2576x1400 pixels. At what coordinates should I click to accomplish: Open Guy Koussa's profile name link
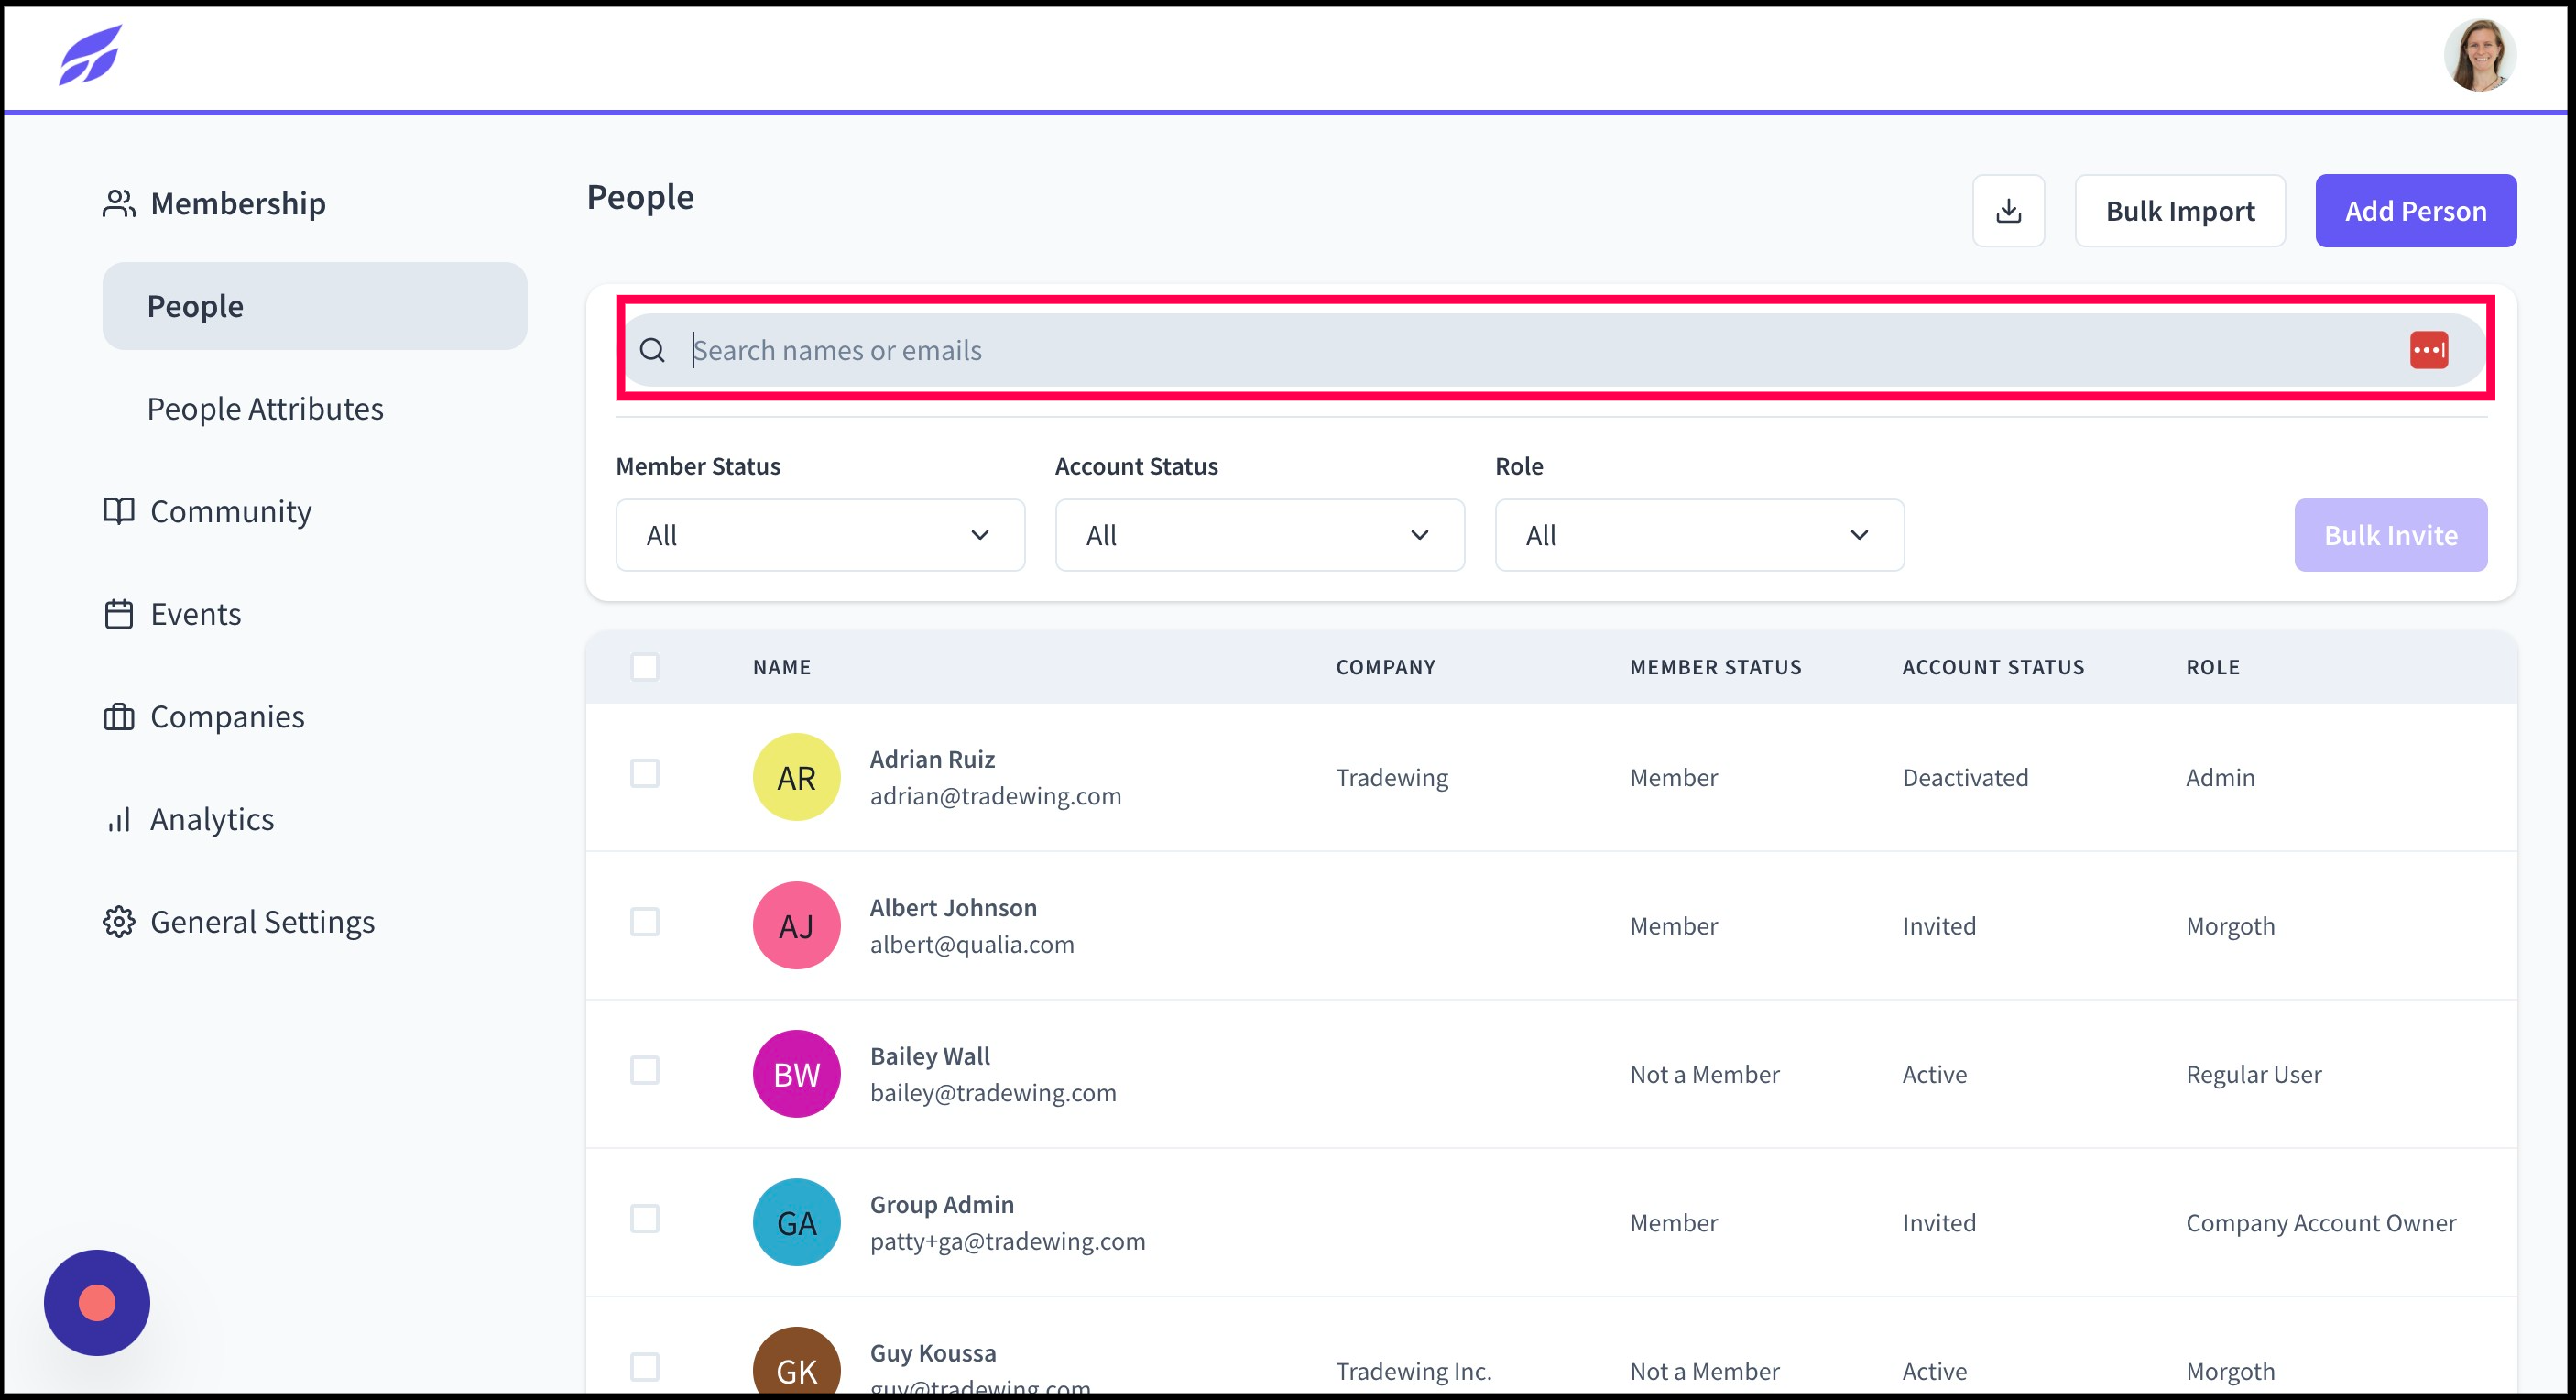tap(933, 1353)
